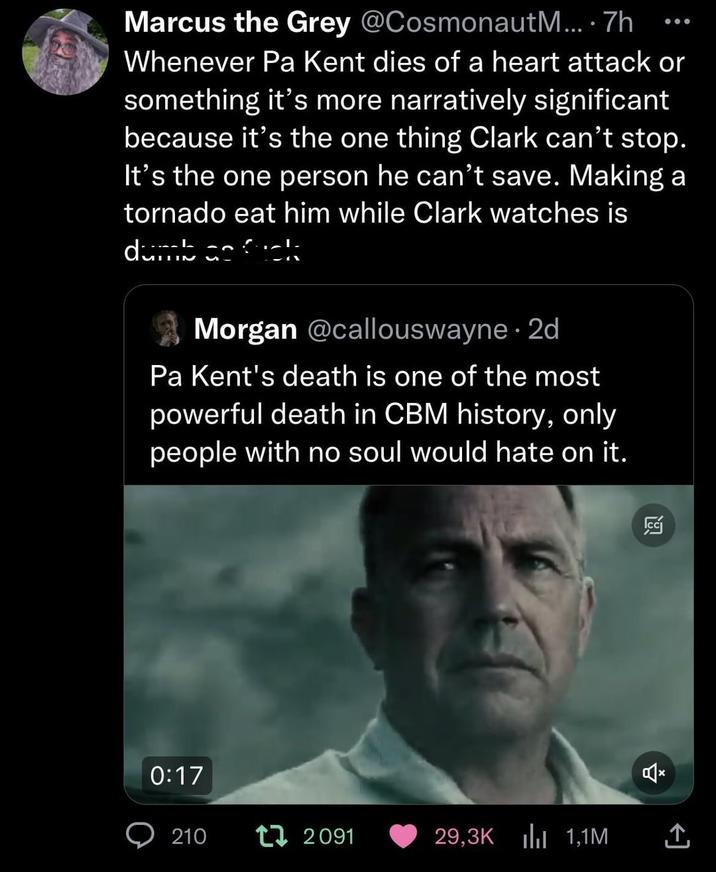The height and width of the screenshot is (872, 716).
Task: Open Marcus the Grey's wizard avatar
Action: pos(65,52)
